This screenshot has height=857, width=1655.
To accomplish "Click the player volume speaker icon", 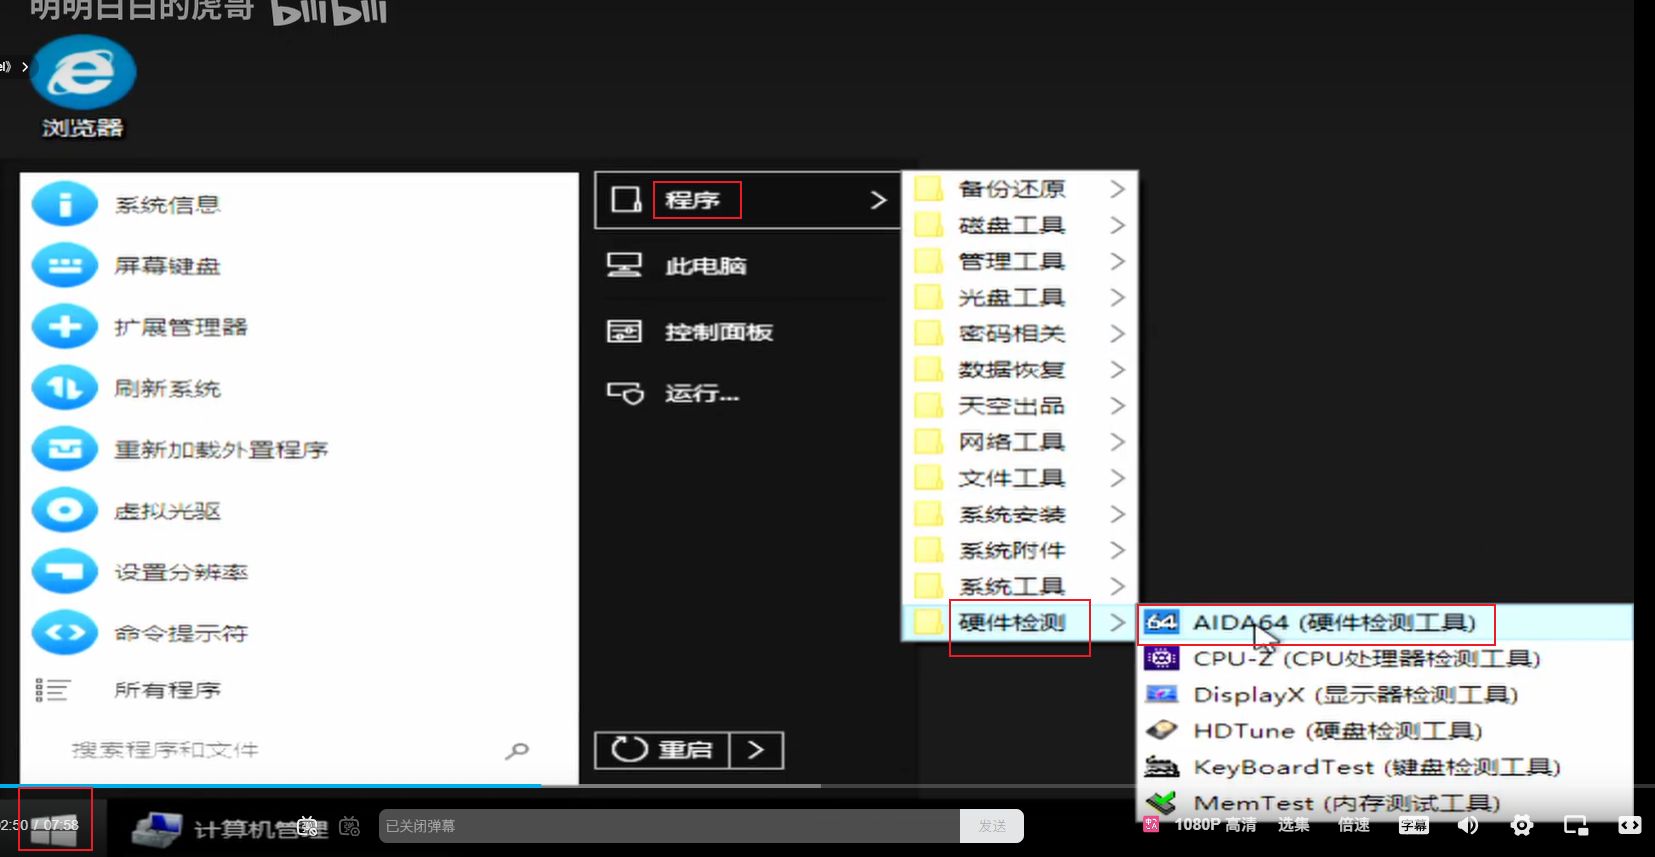I will (1468, 825).
